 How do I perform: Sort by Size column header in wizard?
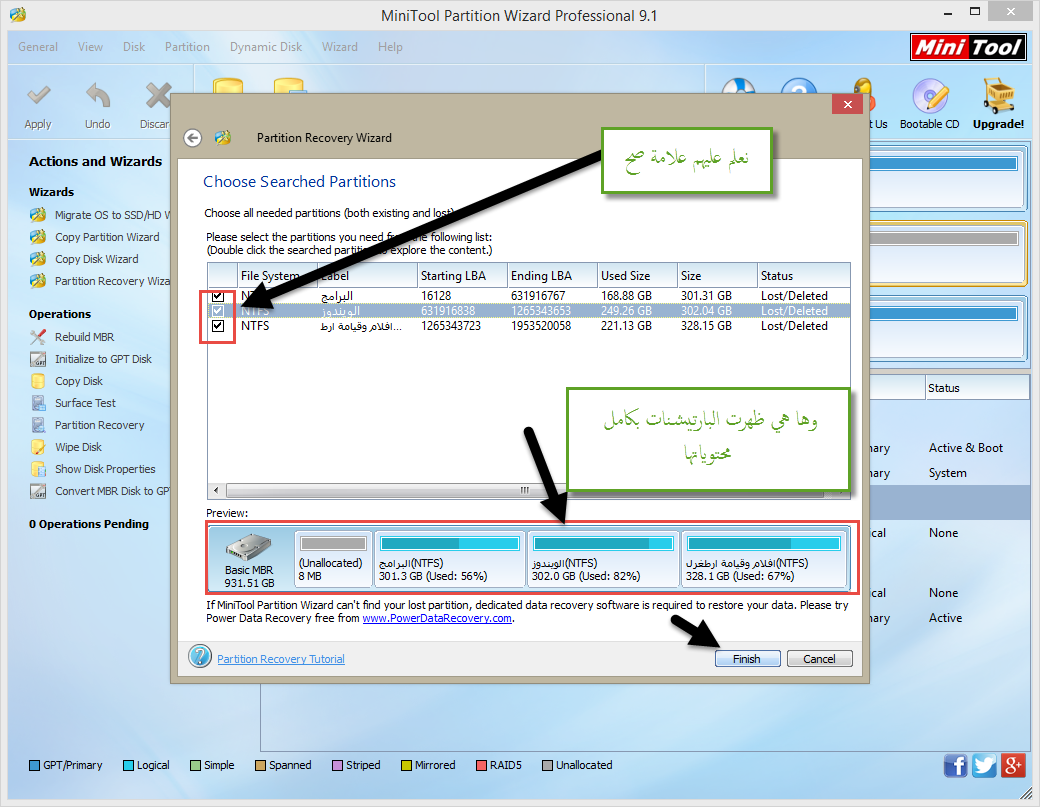coord(717,275)
